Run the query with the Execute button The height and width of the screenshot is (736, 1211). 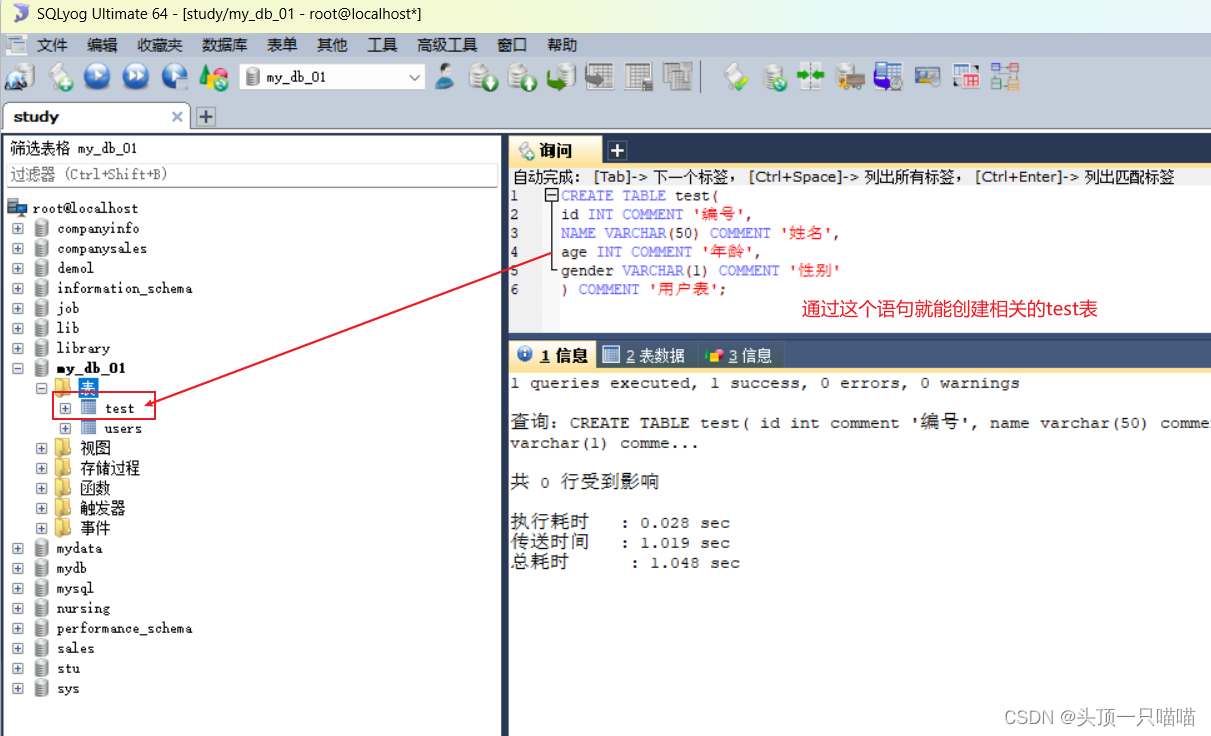pos(95,78)
